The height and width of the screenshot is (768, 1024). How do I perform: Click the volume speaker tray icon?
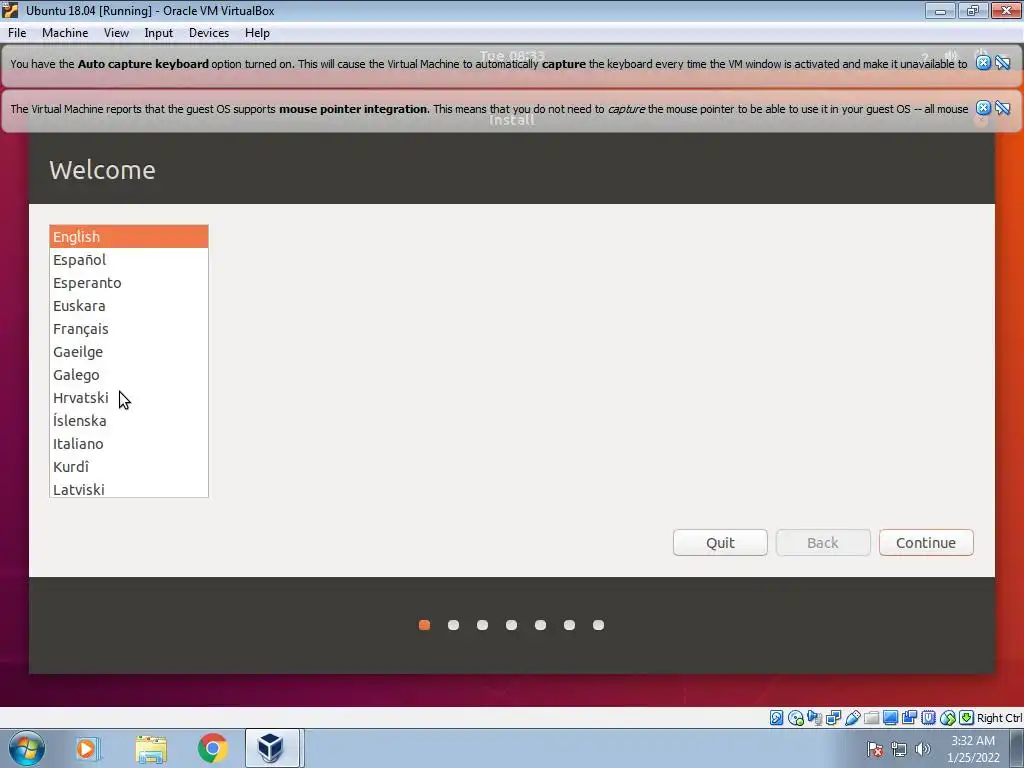[x=922, y=749]
